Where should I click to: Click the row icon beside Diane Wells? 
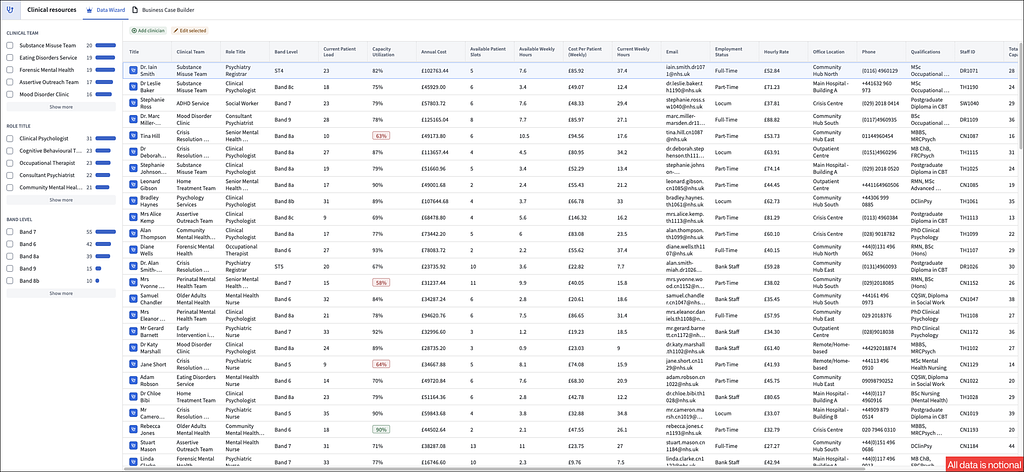pos(133,250)
